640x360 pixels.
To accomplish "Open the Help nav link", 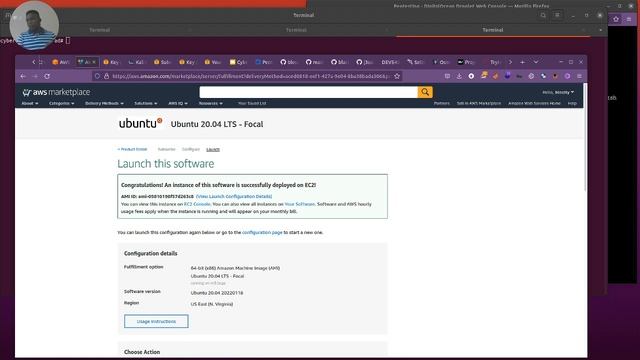I will click(572, 103).
